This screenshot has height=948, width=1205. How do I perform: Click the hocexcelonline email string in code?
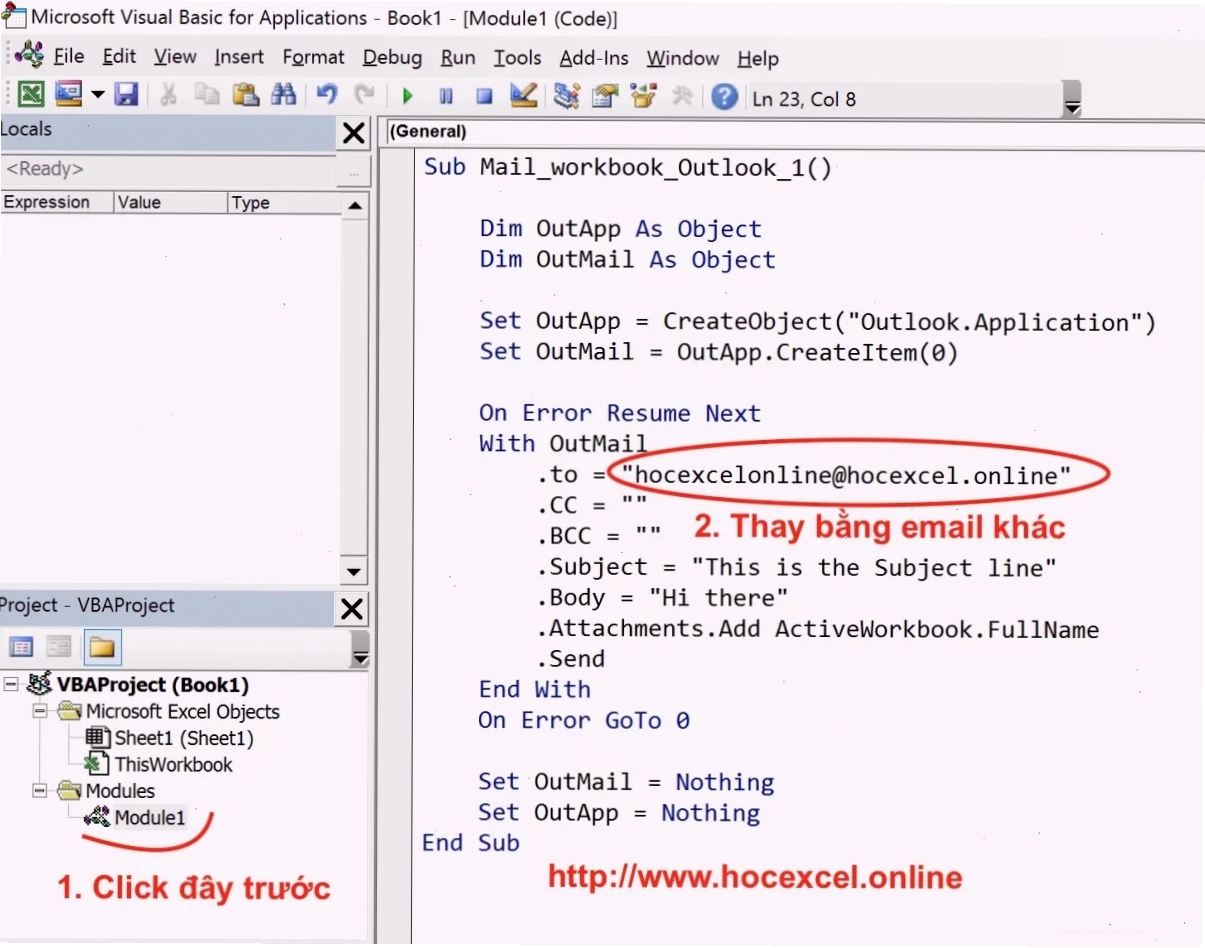846,475
